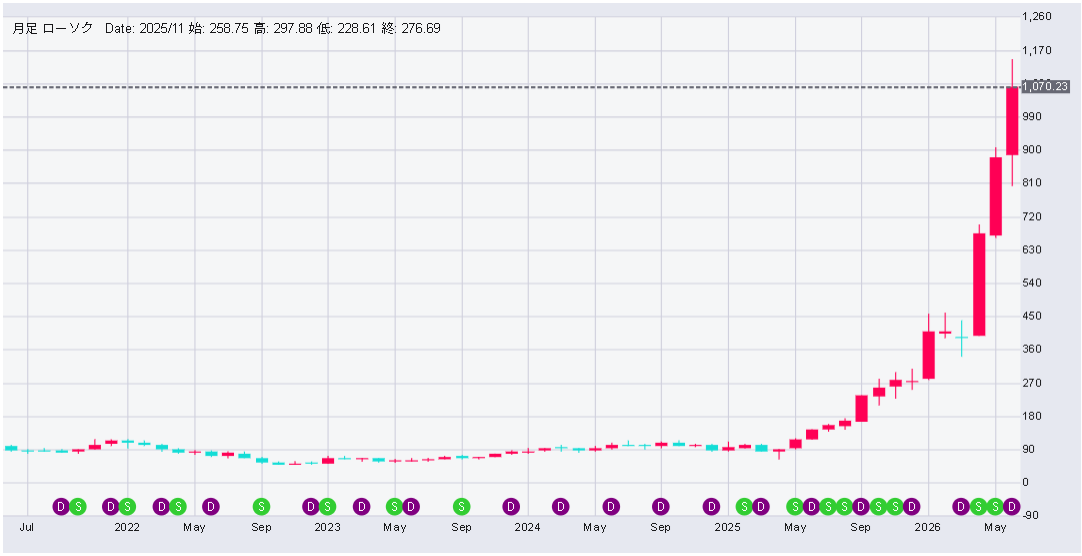Viewport: 1082px width, 556px height.
Task: Click the '2026' time axis label
Action: 928,528
